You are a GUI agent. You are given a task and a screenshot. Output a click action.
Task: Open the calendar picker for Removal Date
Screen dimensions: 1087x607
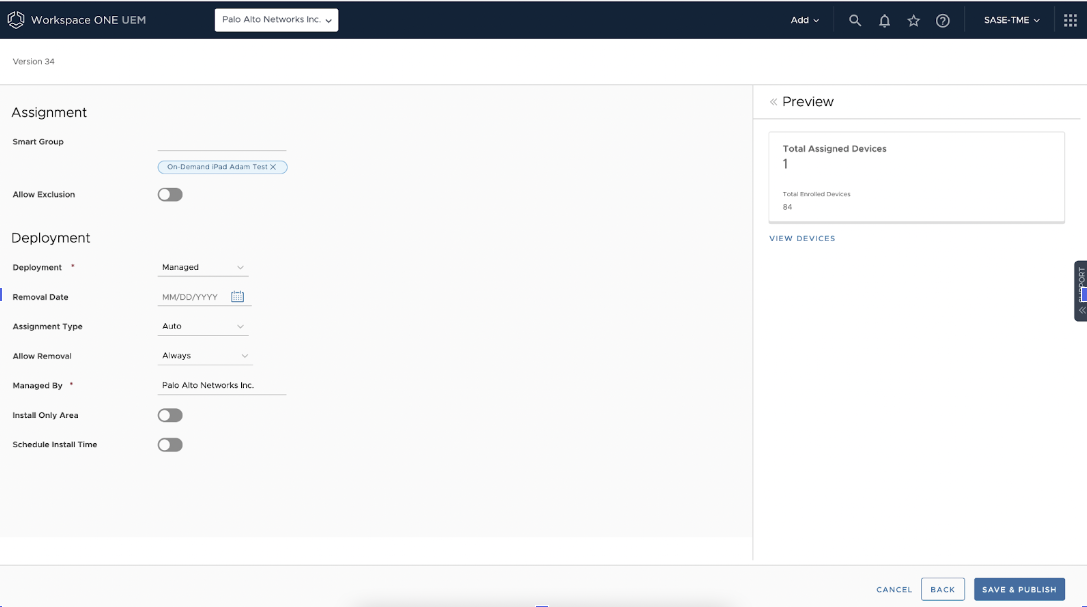(x=238, y=296)
